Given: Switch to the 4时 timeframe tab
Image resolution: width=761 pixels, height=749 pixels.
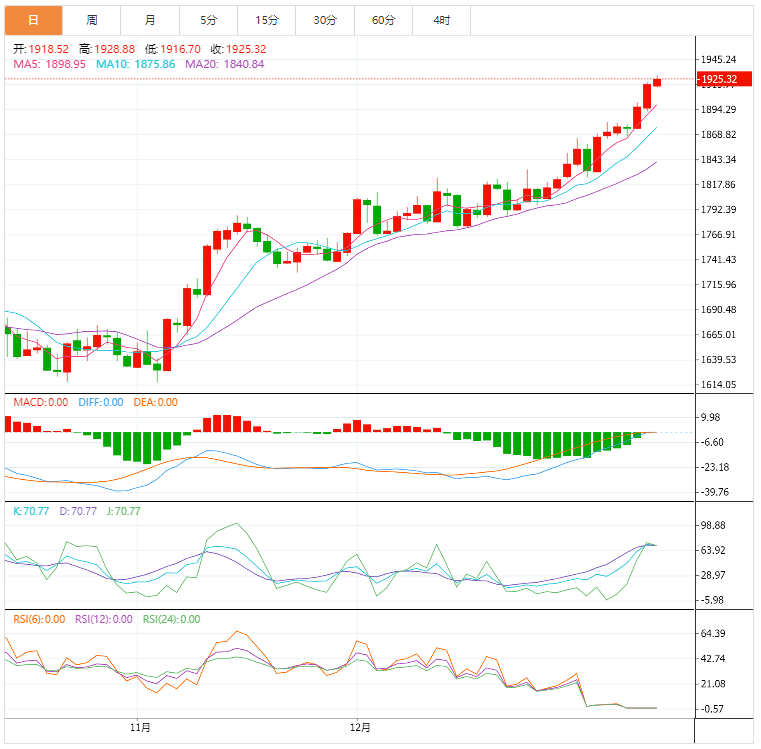Looking at the screenshot, I should point(441,20).
